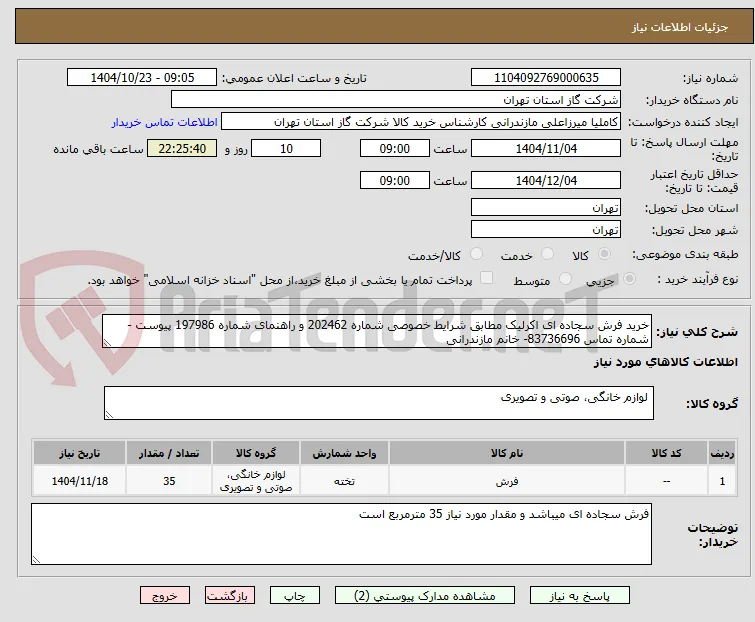Click the چاپ print button
The image size is (755, 622).
click(x=295, y=596)
